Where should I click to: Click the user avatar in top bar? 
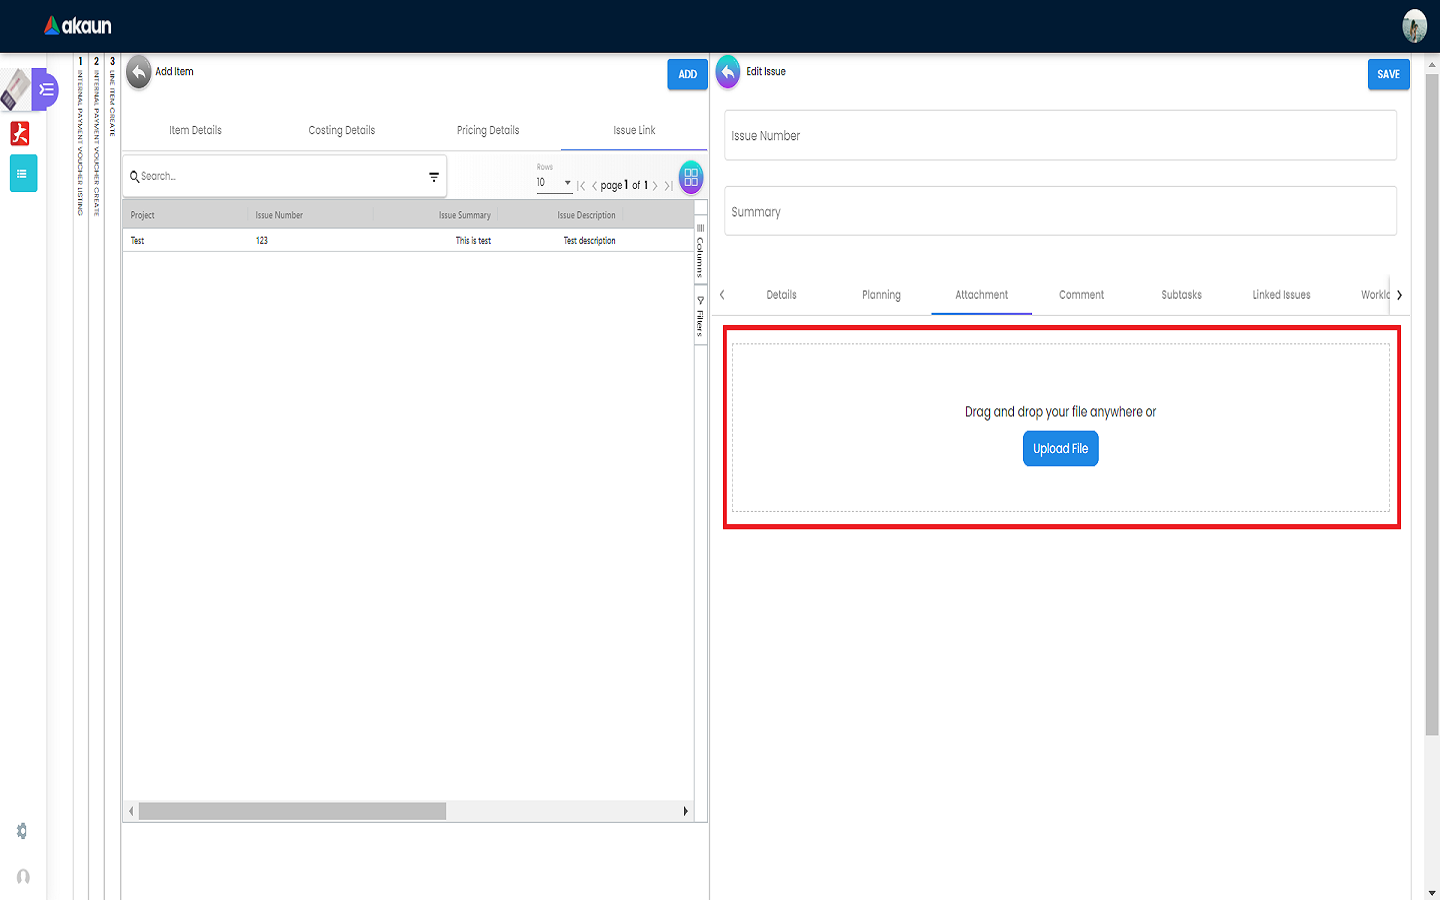point(1414,26)
